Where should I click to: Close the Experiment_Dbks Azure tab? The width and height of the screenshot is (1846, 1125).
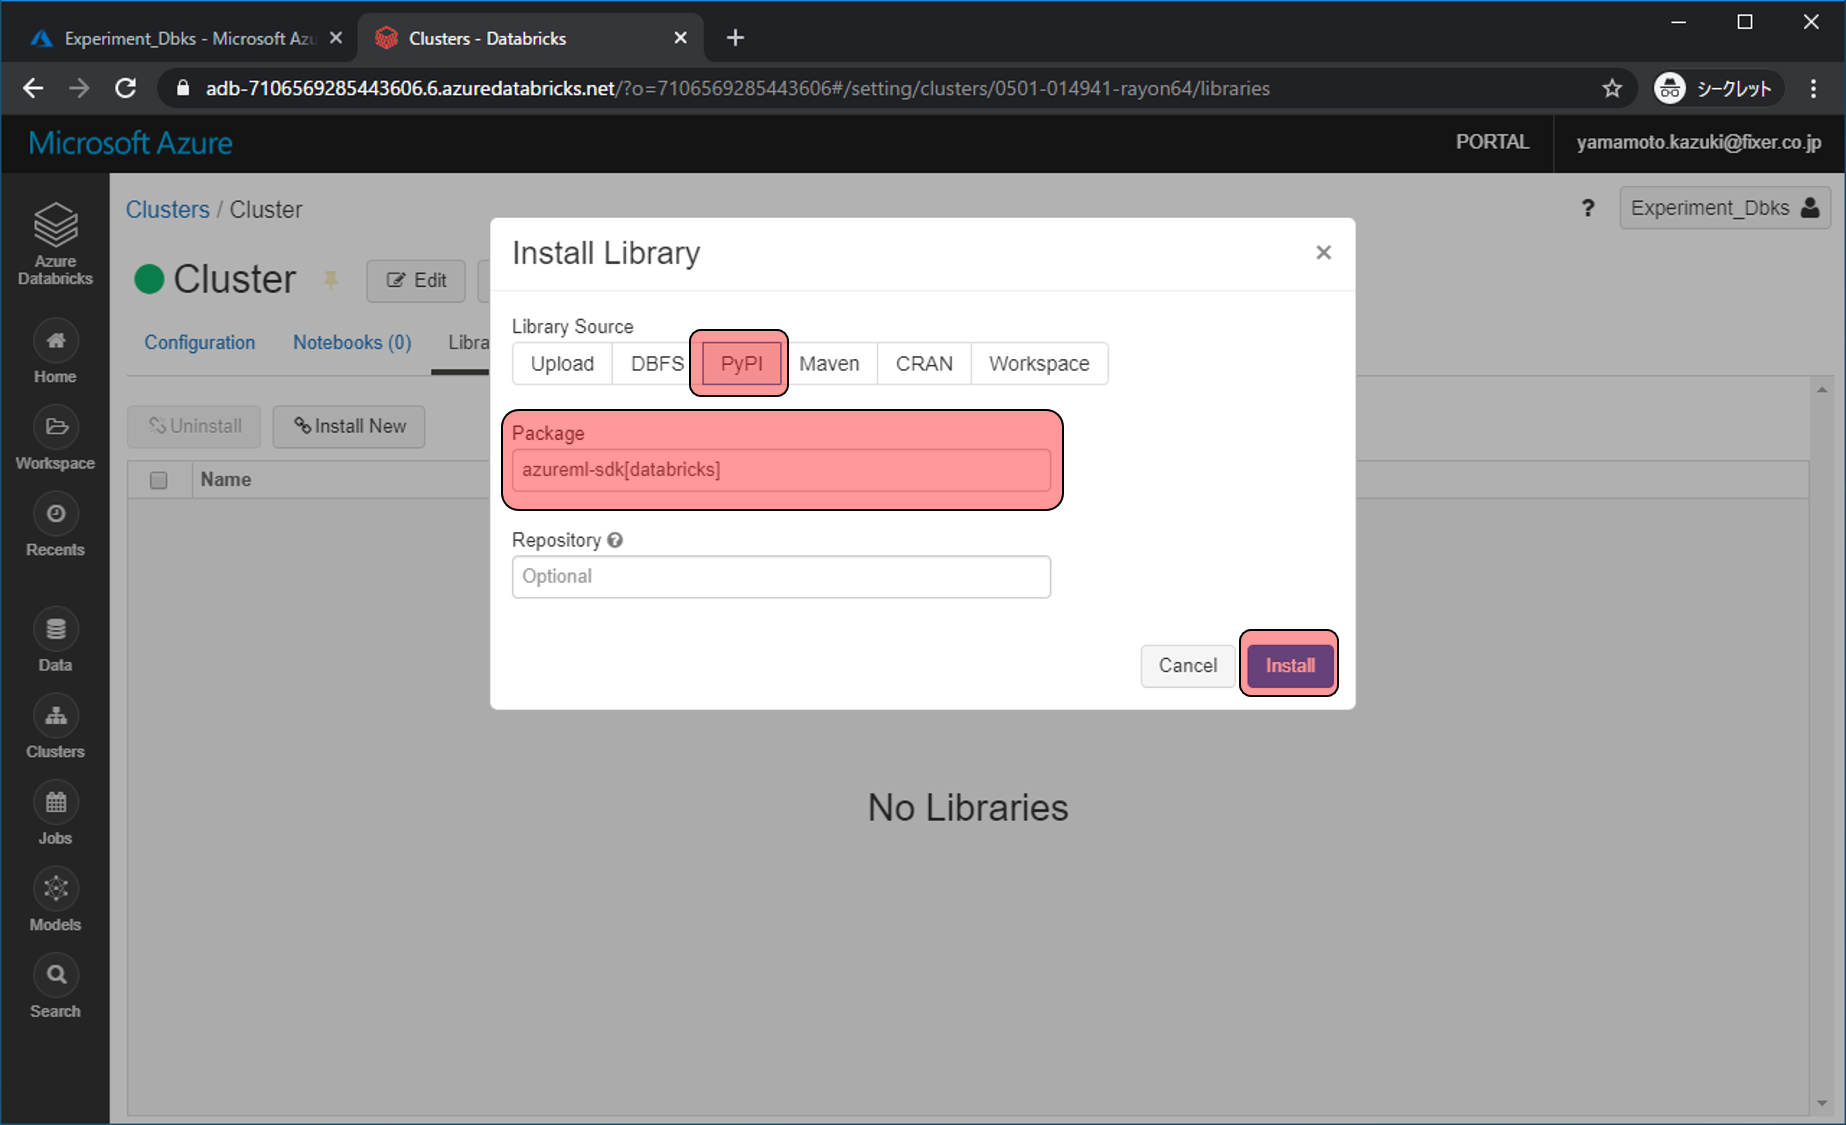pos(336,38)
